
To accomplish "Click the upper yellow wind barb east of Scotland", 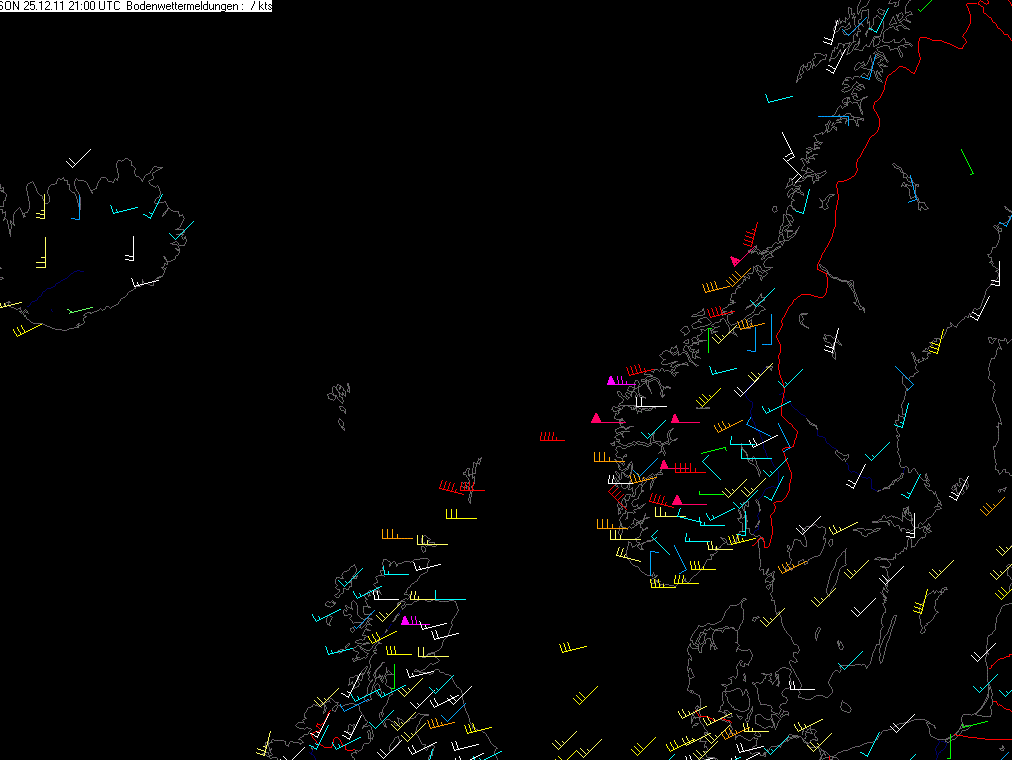I will pyautogui.click(x=573, y=648).
